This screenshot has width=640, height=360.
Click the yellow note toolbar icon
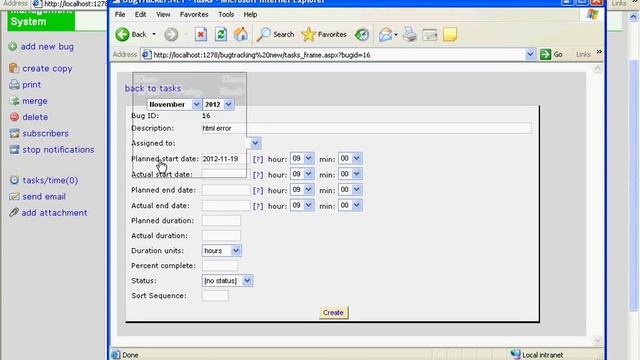click(x=450, y=35)
